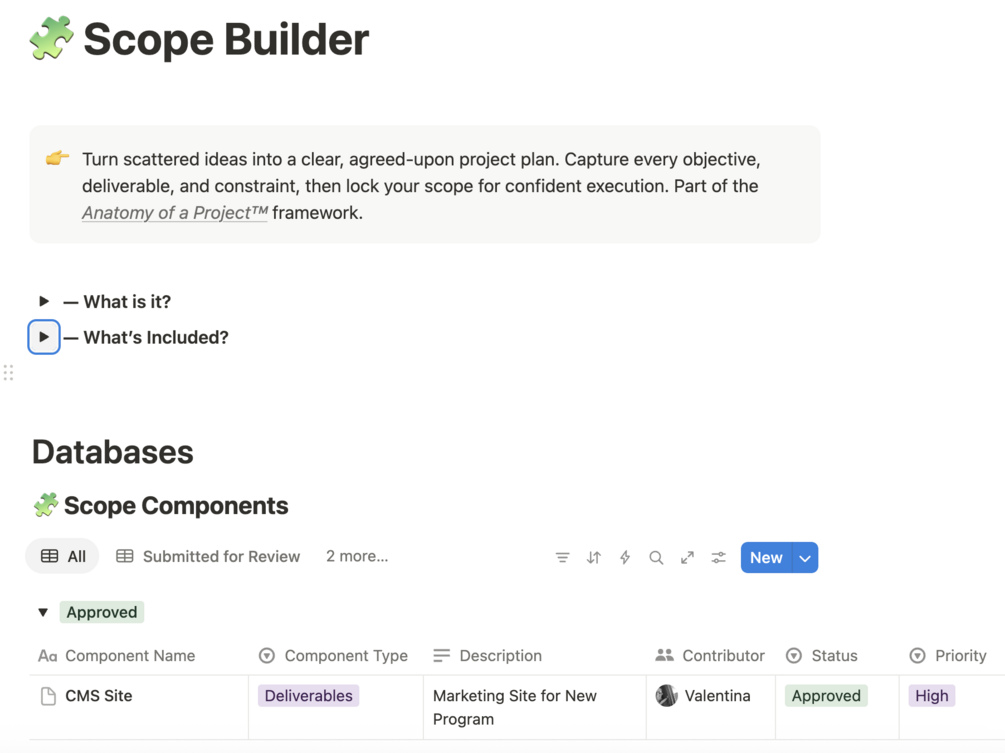1005x753 pixels.
Task: Click the New button
Action: (x=766, y=558)
